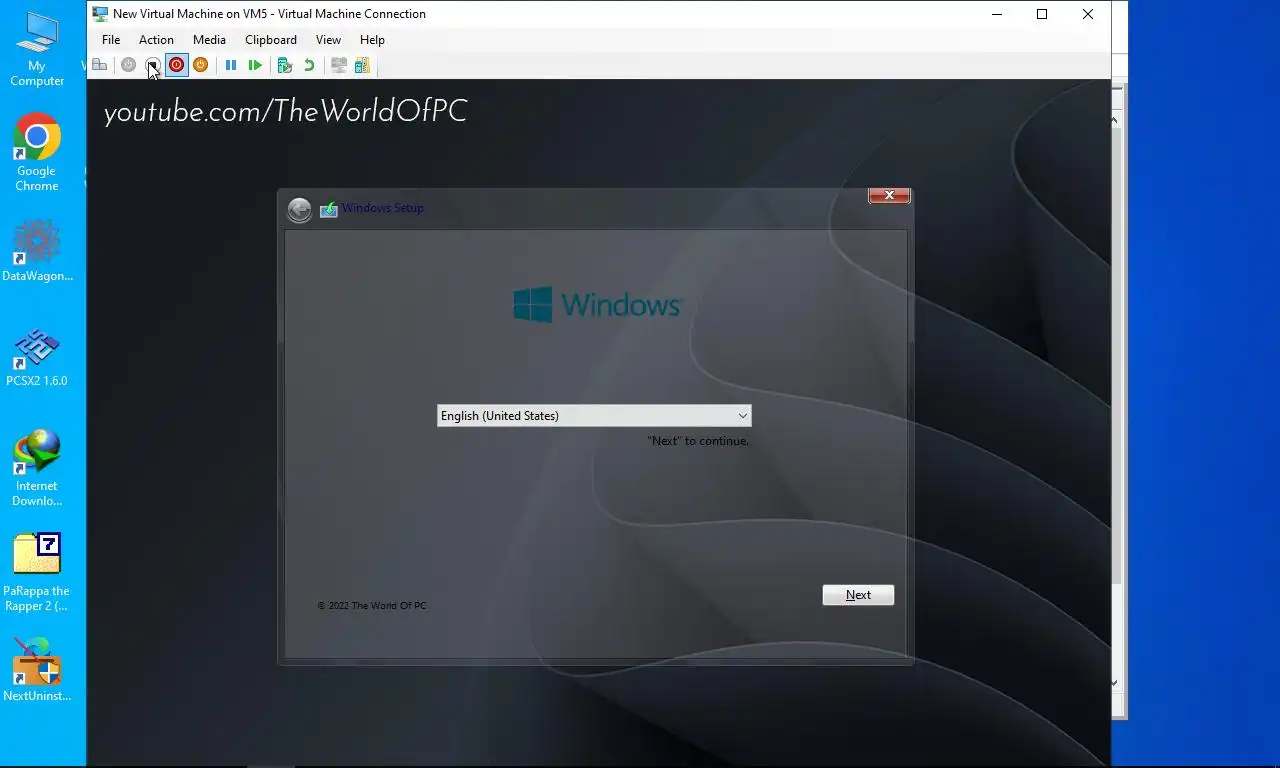This screenshot has width=1280, height=768.
Task: Click the last VM toolbar icon
Action: (362, 65)
